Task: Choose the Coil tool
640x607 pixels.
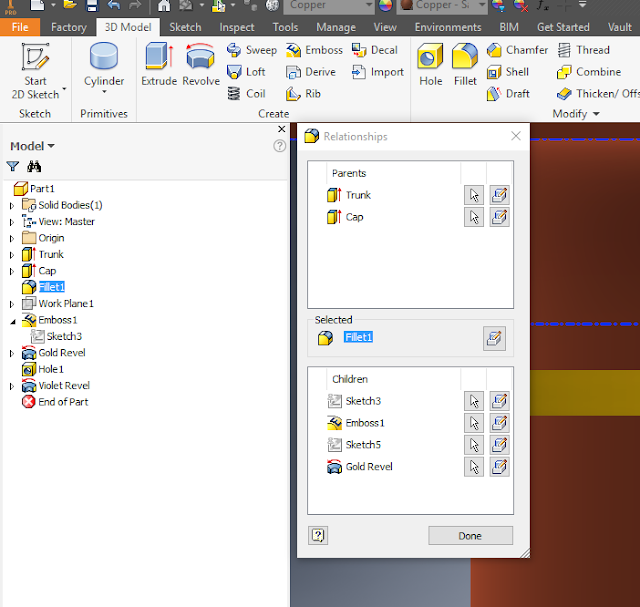Action: pos(246,93)
